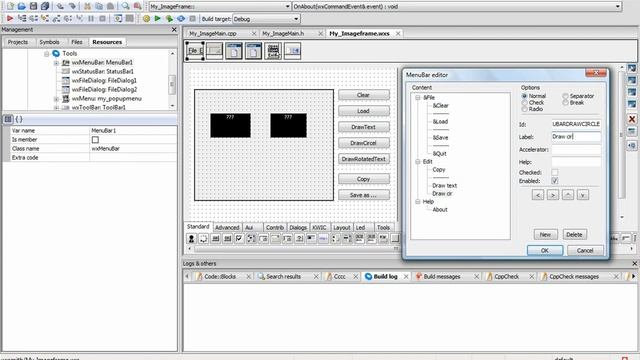Open the Build messages log tab
640x360 pixels.
(x=442, y=276)
